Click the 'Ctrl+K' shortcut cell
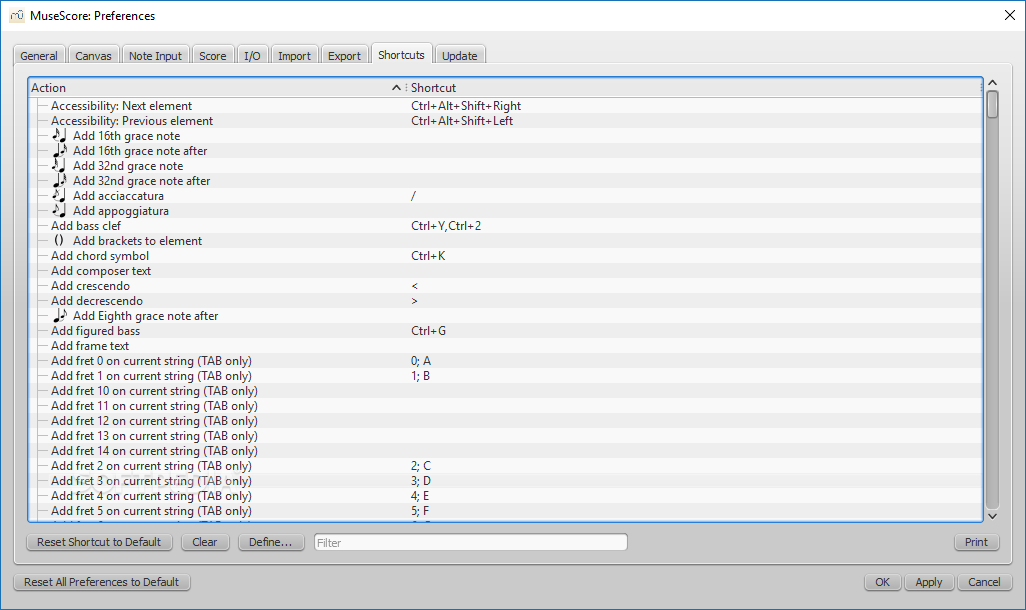Viewport: 1026px width, 610px height. click(428, 256)
